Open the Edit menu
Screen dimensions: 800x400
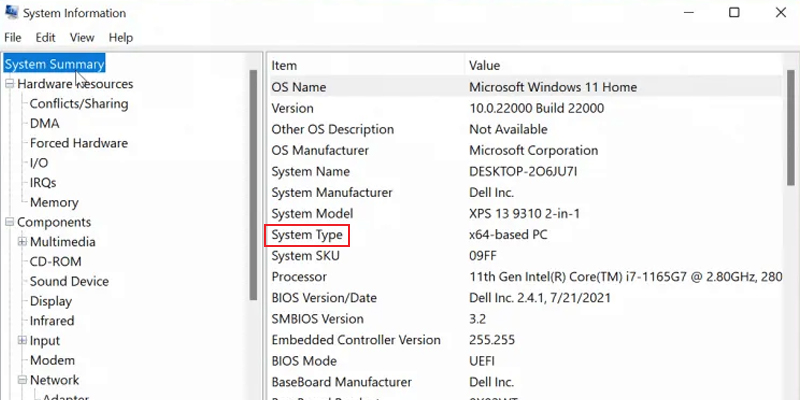pyautogui.click(x=45, y=38)
